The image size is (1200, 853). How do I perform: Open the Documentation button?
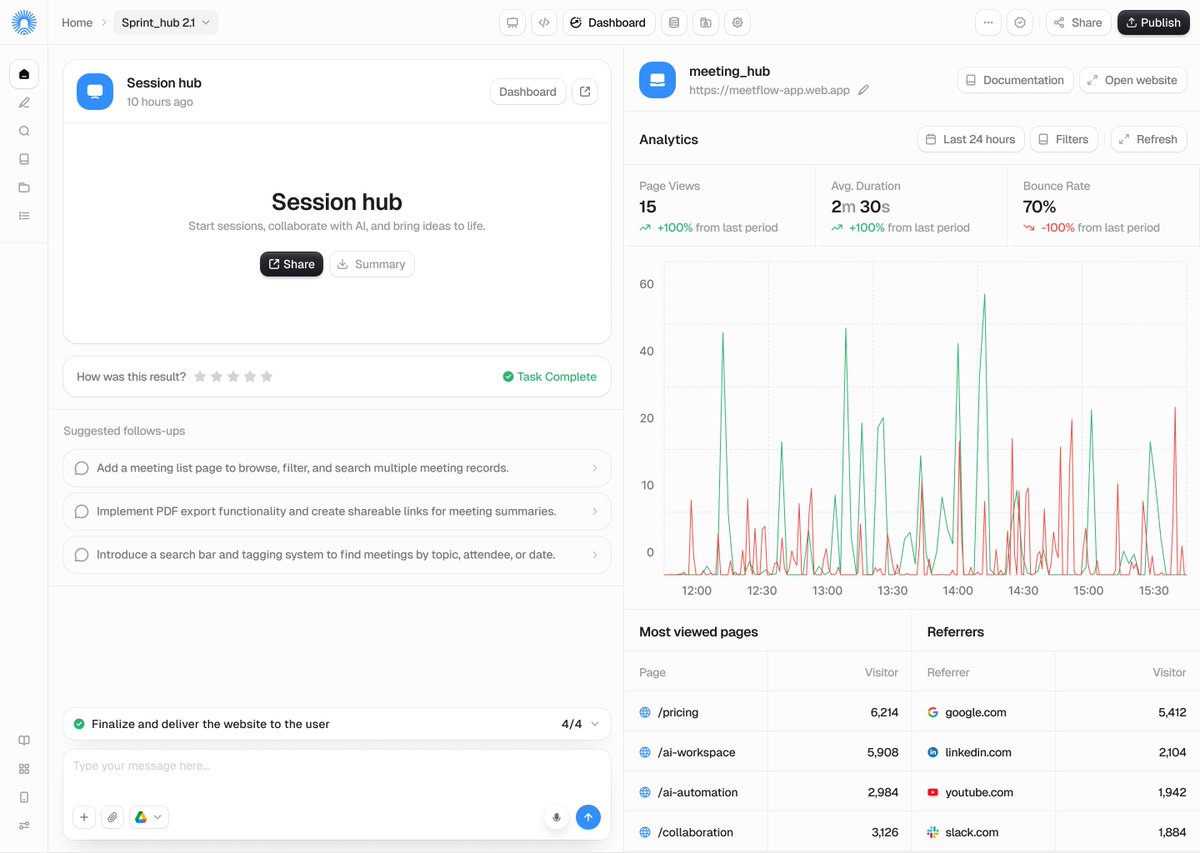coord(1016,80)
